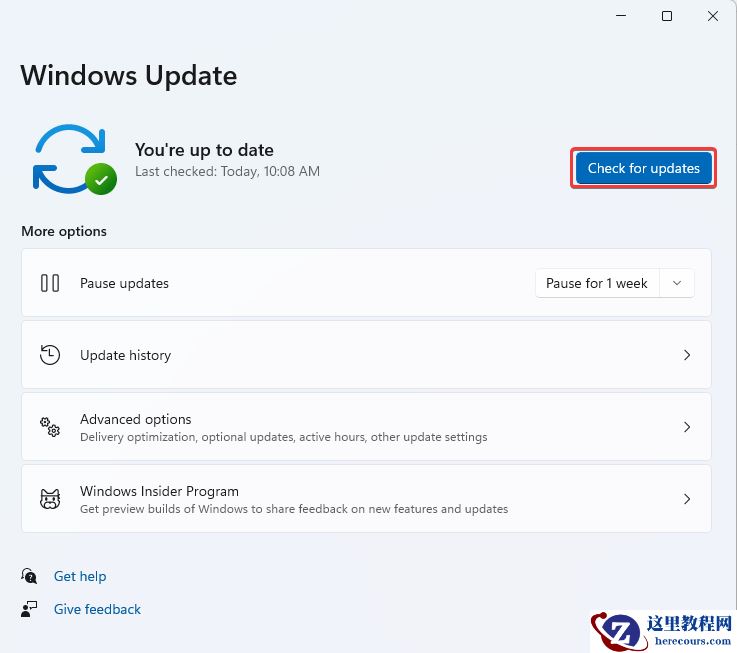Click the Advanced options gears icon
737x653 pixels.
(x=50, y=427)
